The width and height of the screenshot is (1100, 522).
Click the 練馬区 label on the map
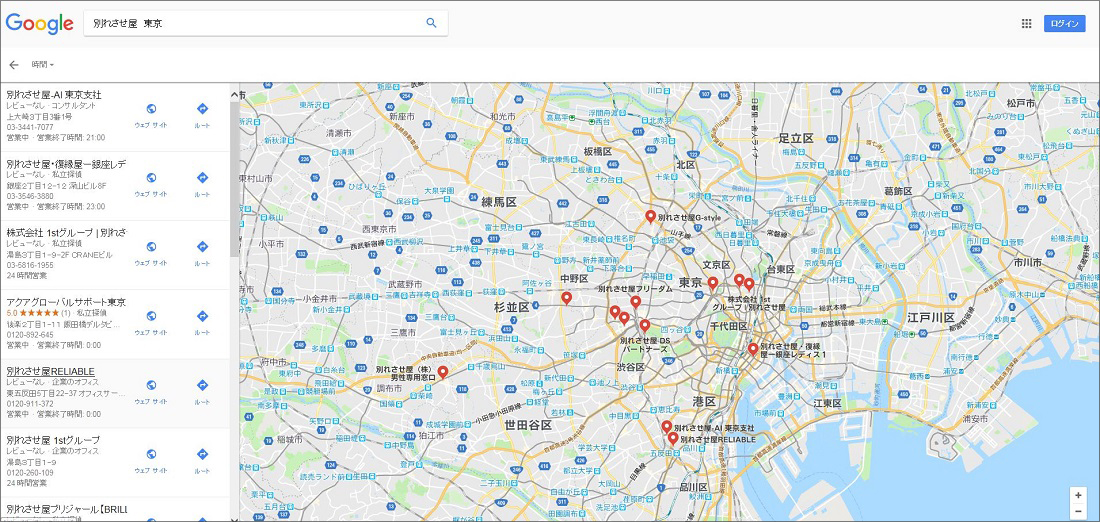pyautogui.click(x=499, y=202)
